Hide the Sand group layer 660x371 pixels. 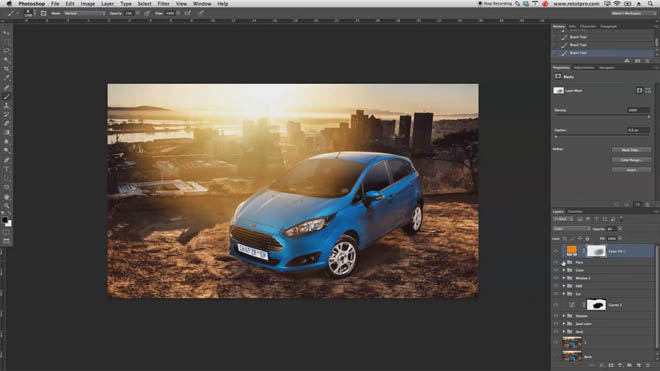tap(556, 332)
